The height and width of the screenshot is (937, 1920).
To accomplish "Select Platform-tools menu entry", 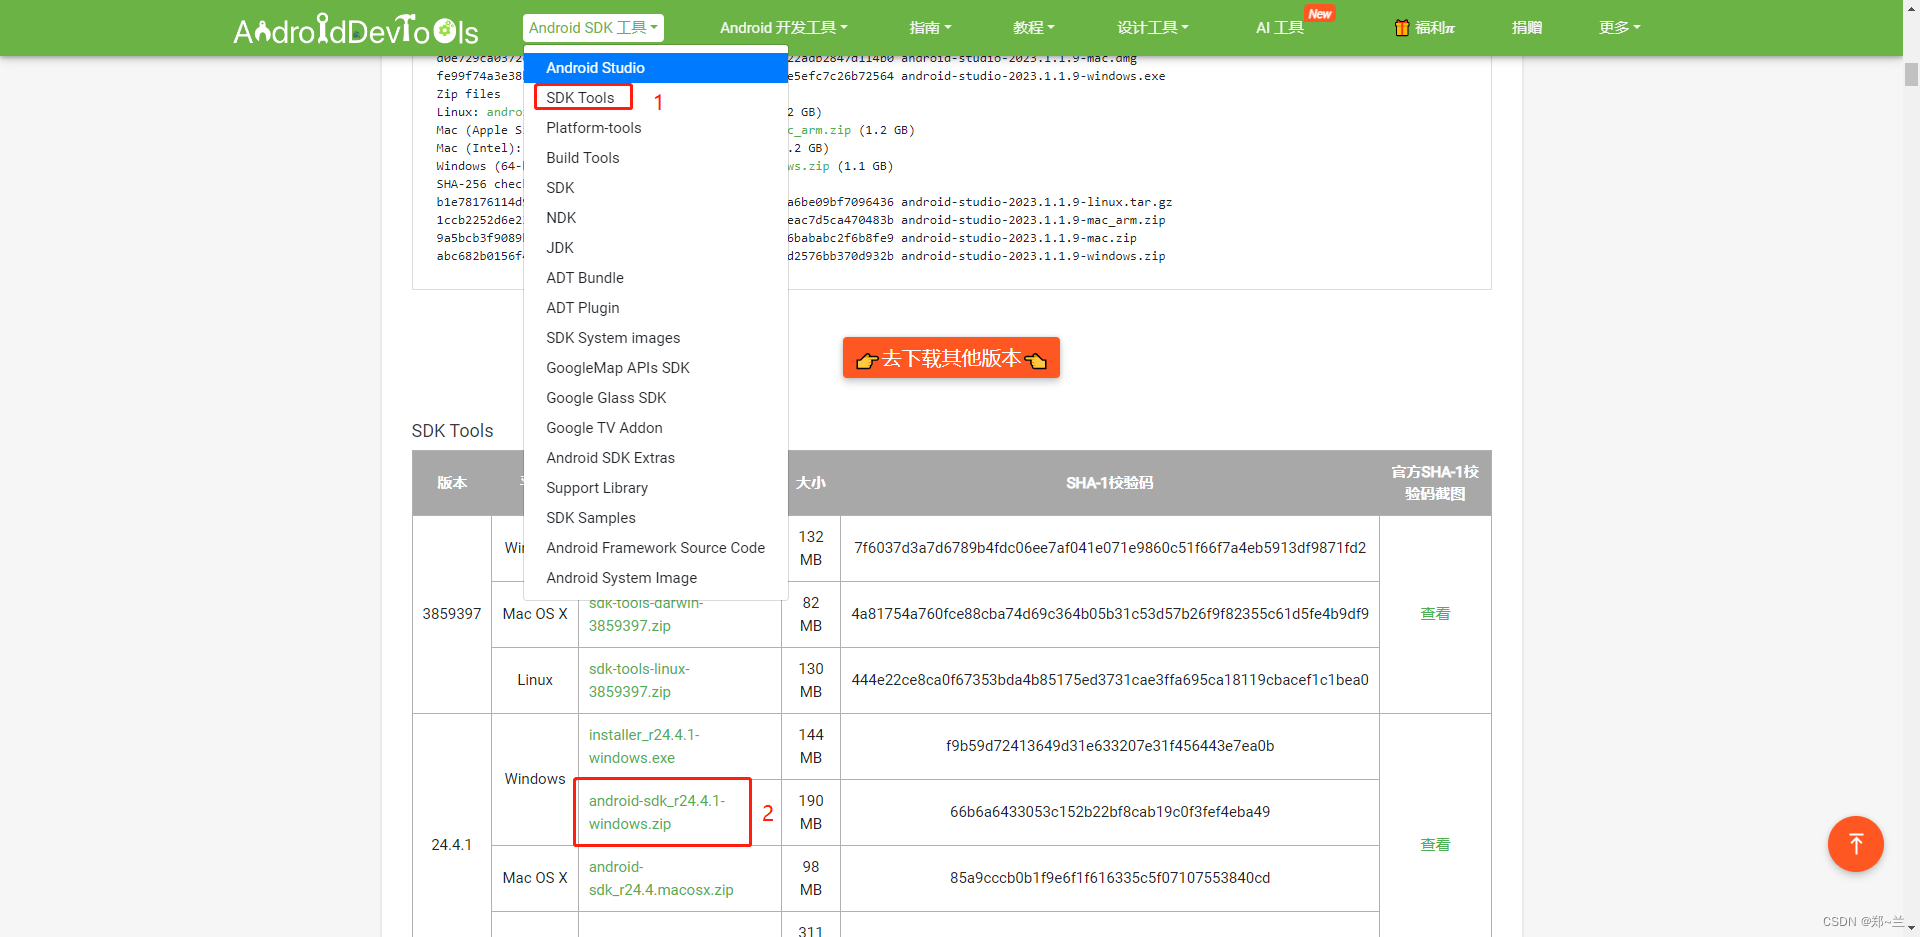I will tap(656, 128).
